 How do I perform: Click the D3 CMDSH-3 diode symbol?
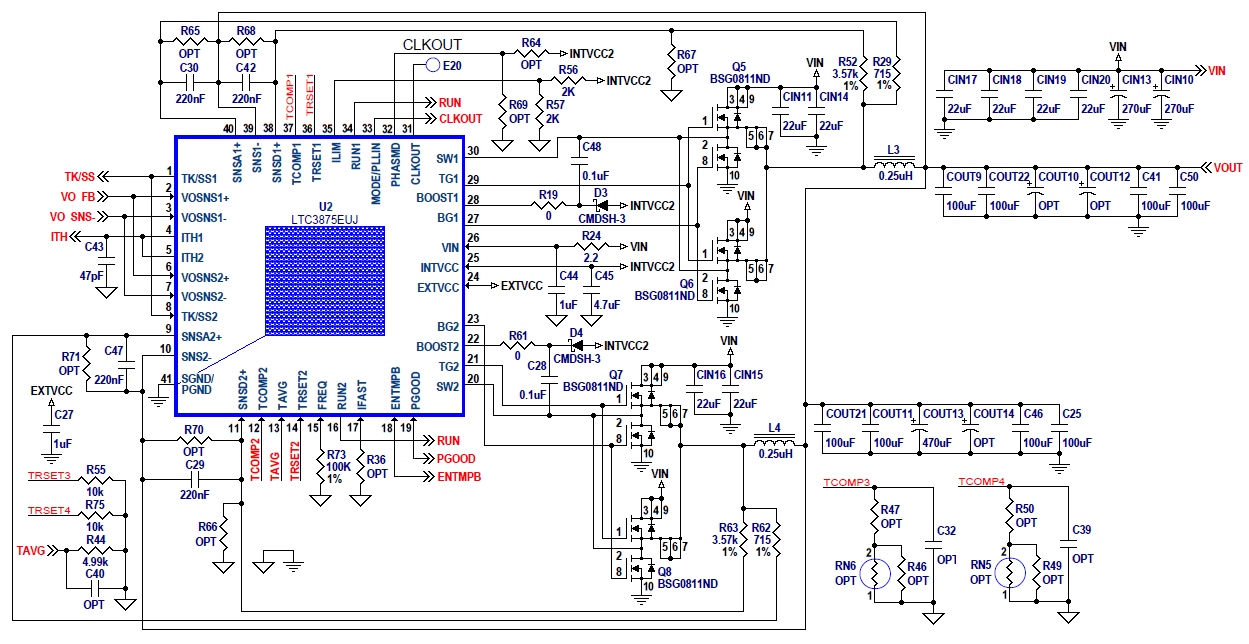(600, 205)
